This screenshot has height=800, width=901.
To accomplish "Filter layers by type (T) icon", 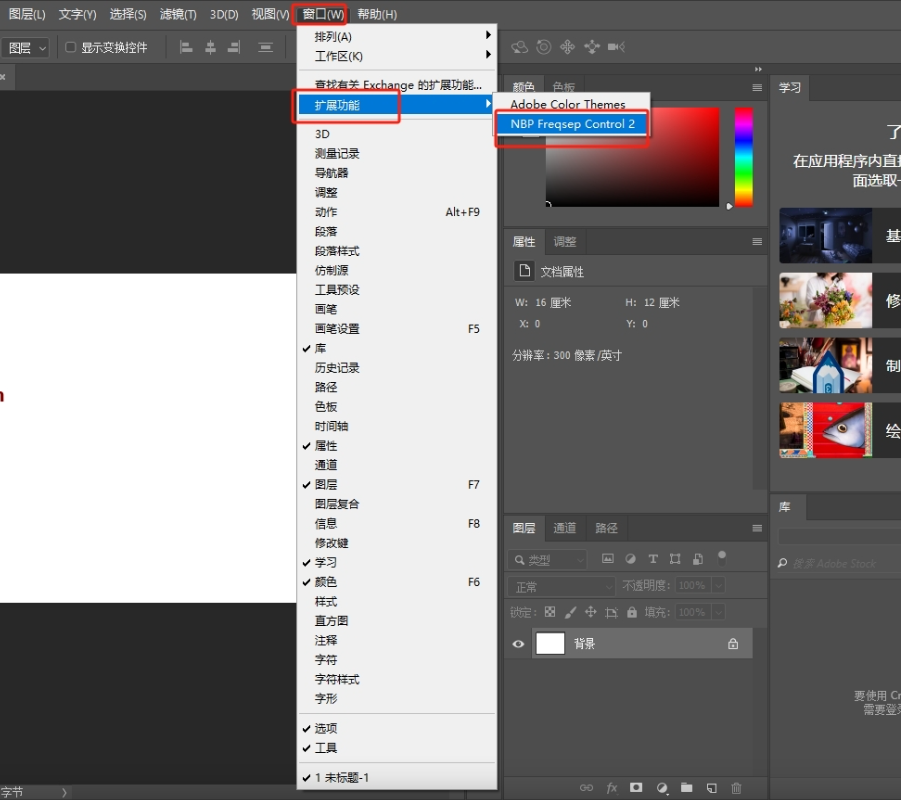I will (x=653, y=559).
